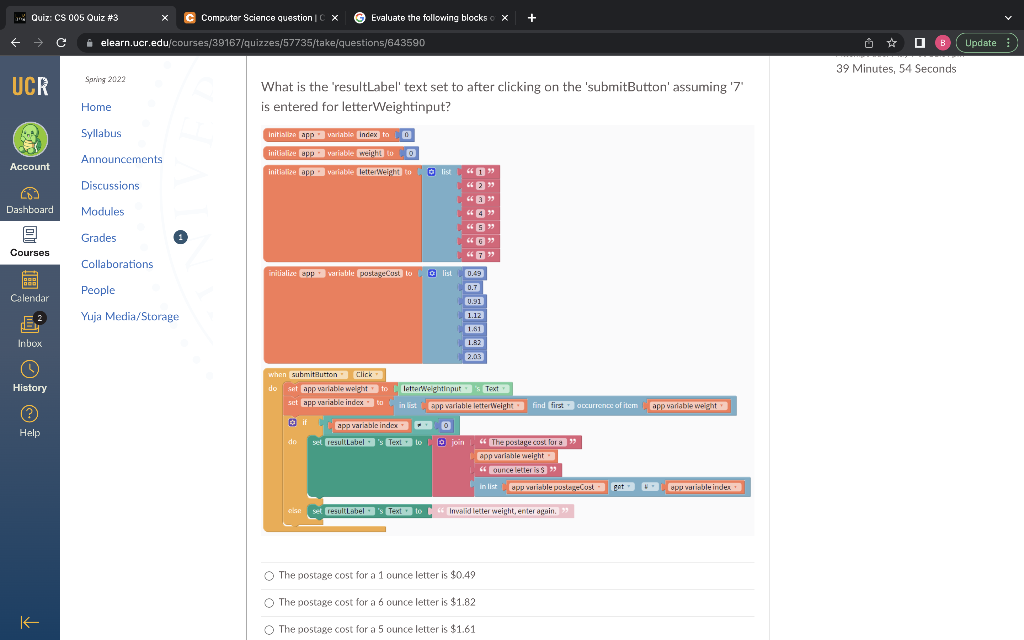Open the Chrome Update menu button
Screen dimensions: 1024x640
987,43
